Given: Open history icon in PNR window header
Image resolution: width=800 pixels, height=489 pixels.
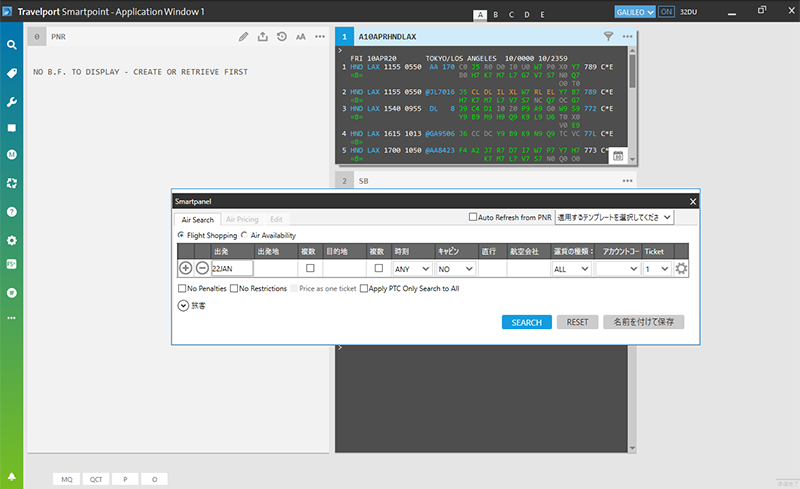Looking at the screenshot, I should (x=282, y=37).
